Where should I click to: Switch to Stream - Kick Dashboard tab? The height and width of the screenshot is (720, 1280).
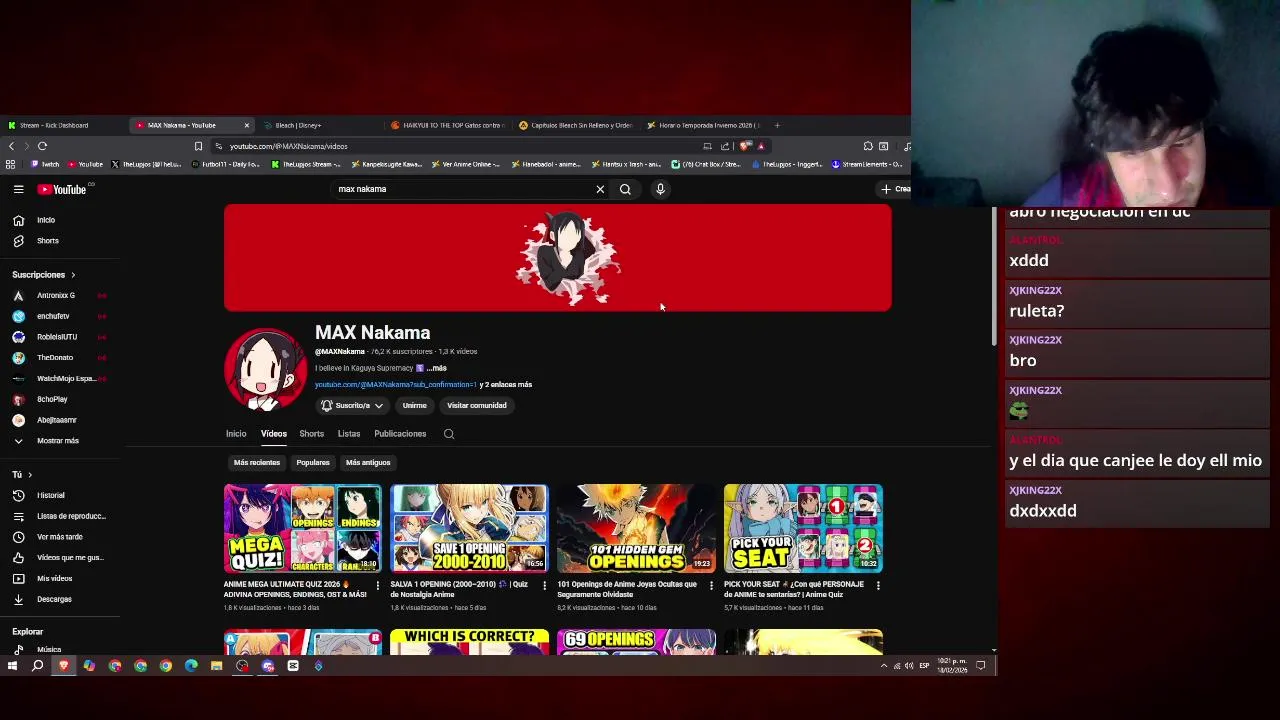[x=60, y=125]
